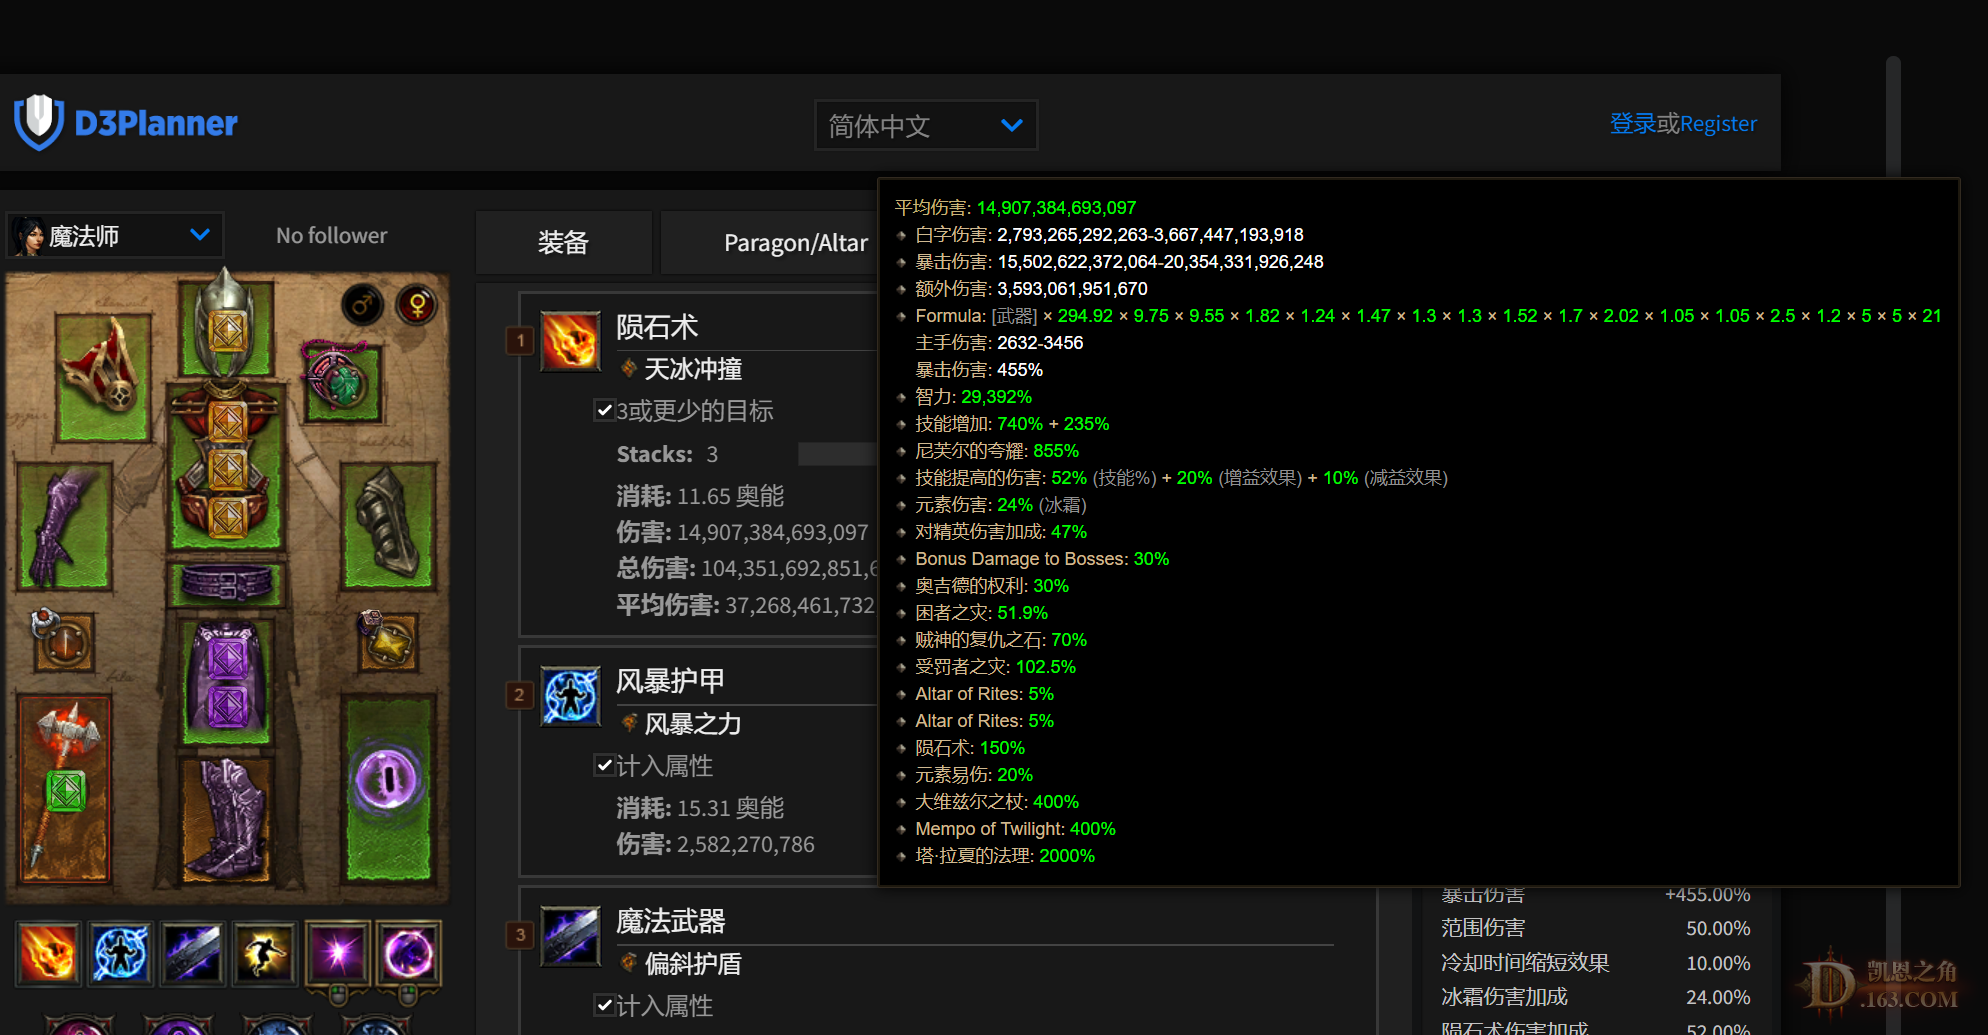This screenshot has height=1035, width=1988.
Task: Select the fifth skill bar purple burst icon
Action: pos(337,953)
